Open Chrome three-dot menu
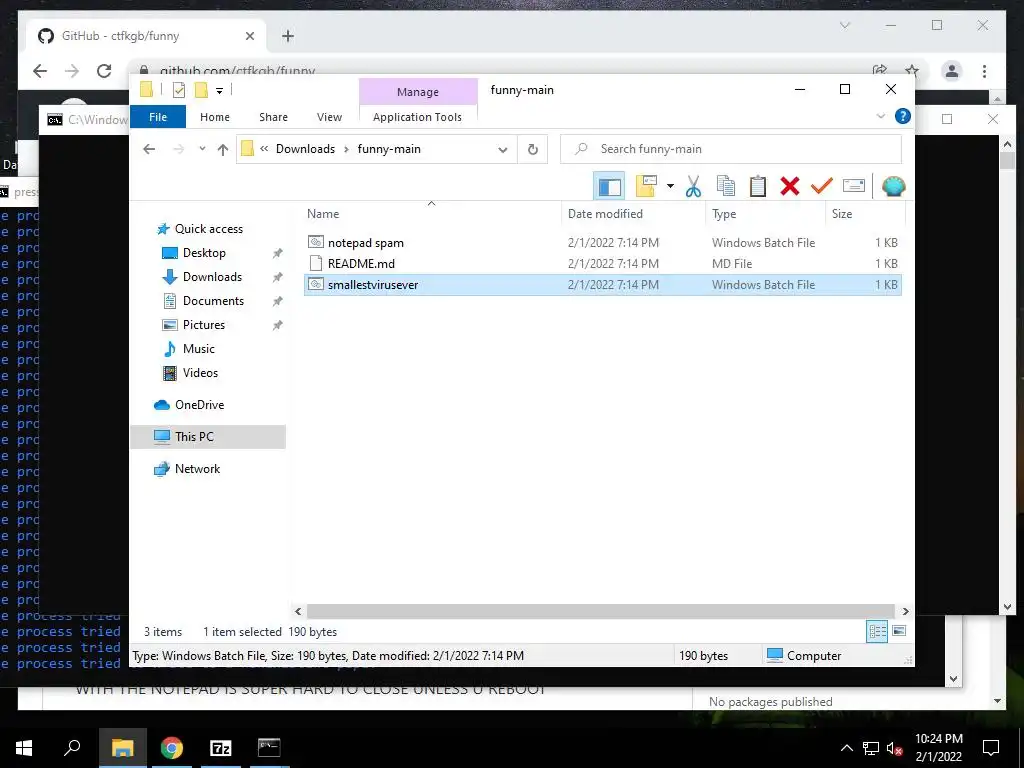 coord(984,71)
